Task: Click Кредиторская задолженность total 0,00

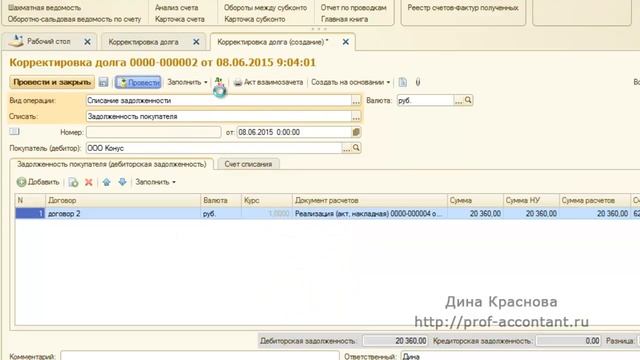Action: pyautogui.click(x=569, y=340)
